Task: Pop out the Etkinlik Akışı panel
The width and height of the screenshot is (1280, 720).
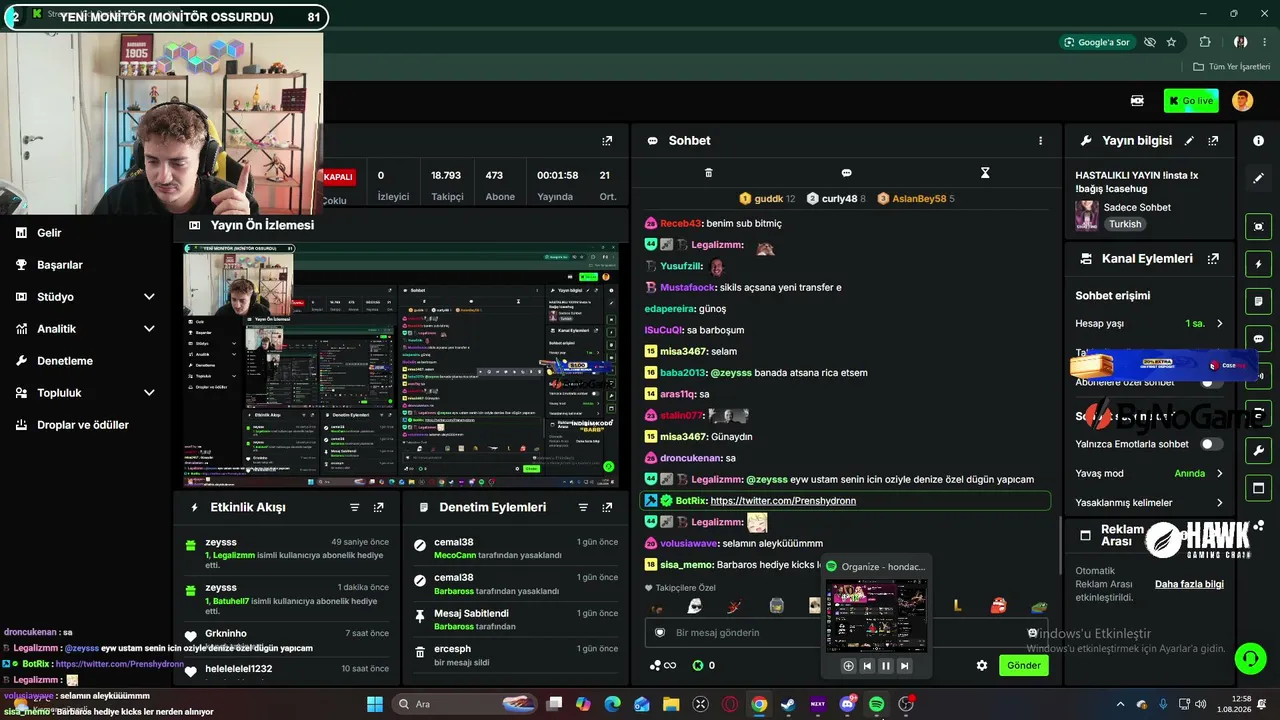Action: 378,508
